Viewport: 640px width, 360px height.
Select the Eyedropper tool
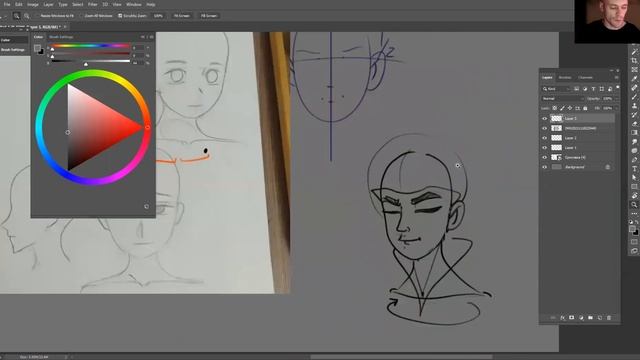634,79
